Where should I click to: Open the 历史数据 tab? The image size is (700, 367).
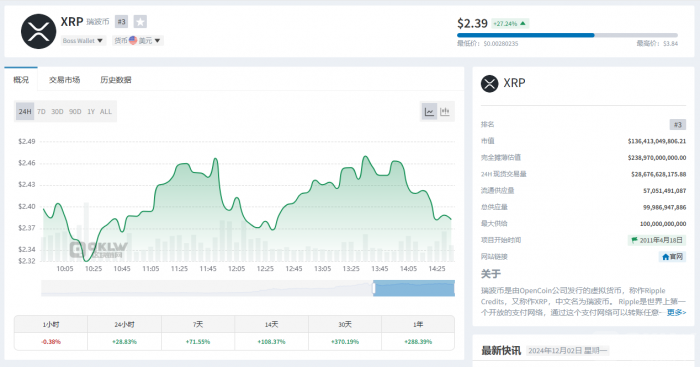coord(116,80)
